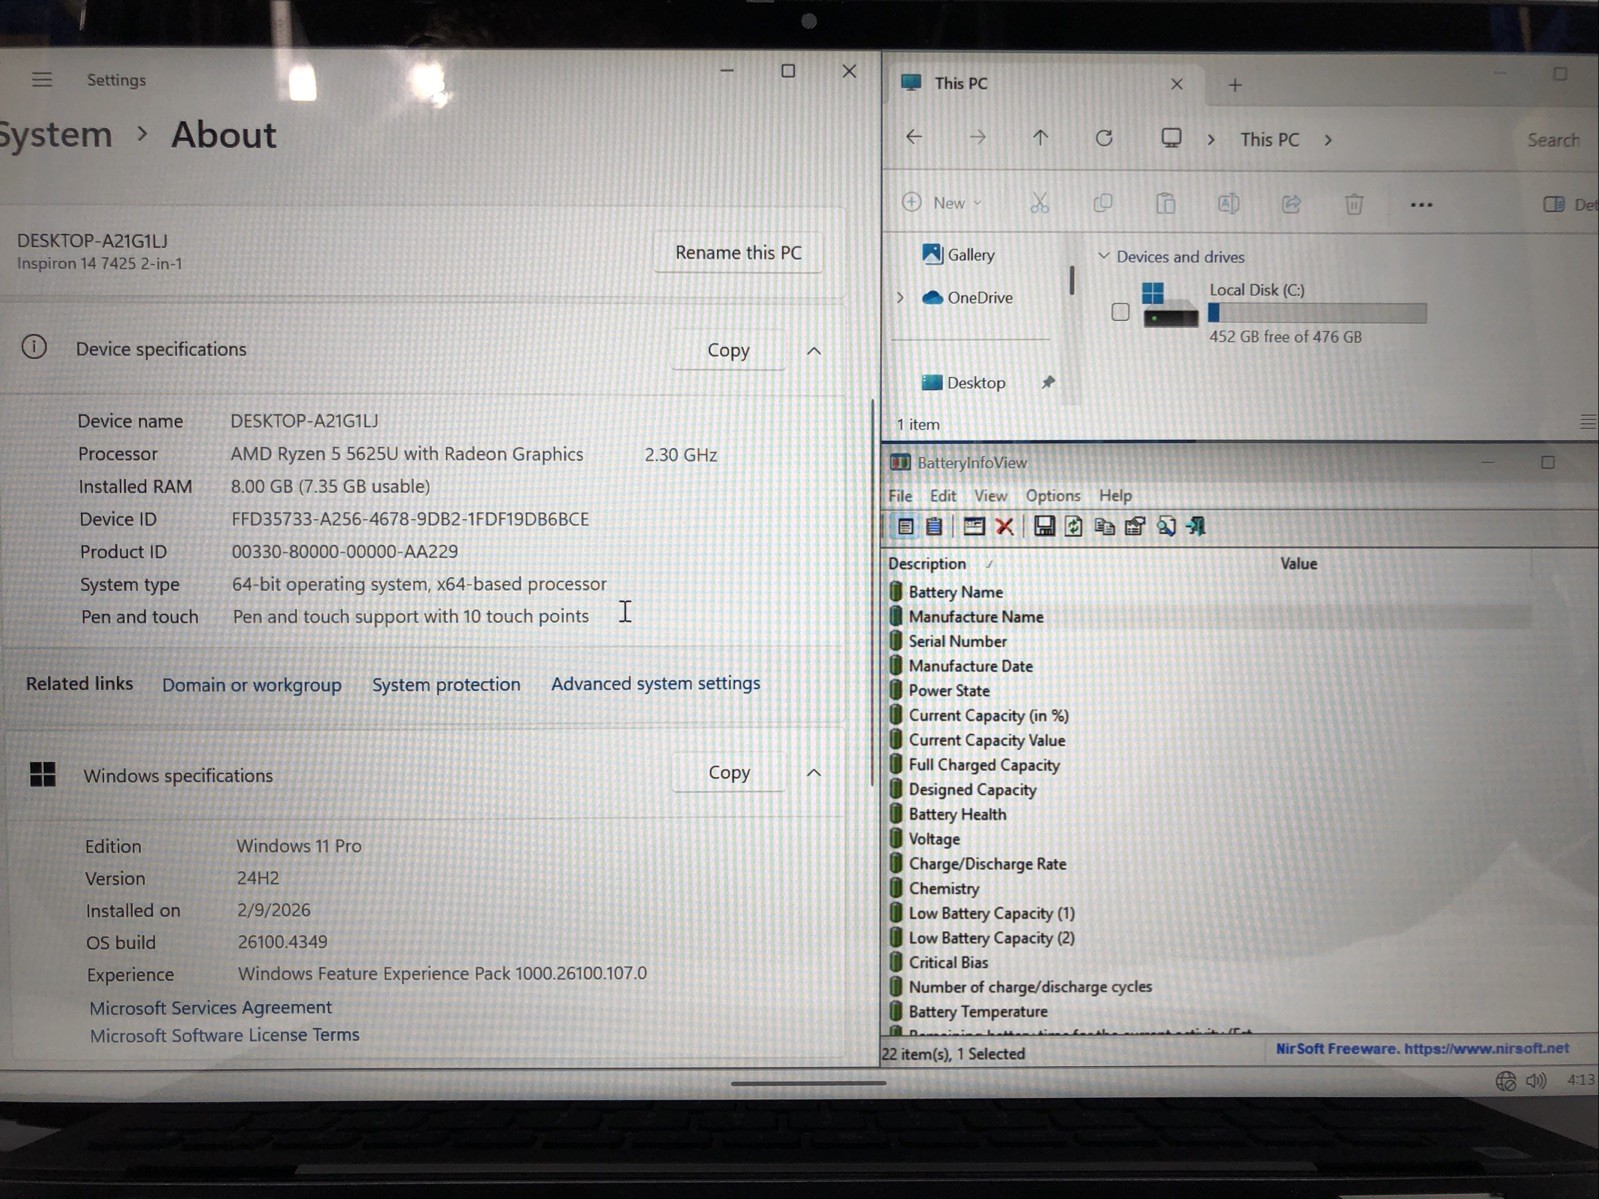Go back in This PC window
The image size is (1599, 1199).
pos(914,137)
